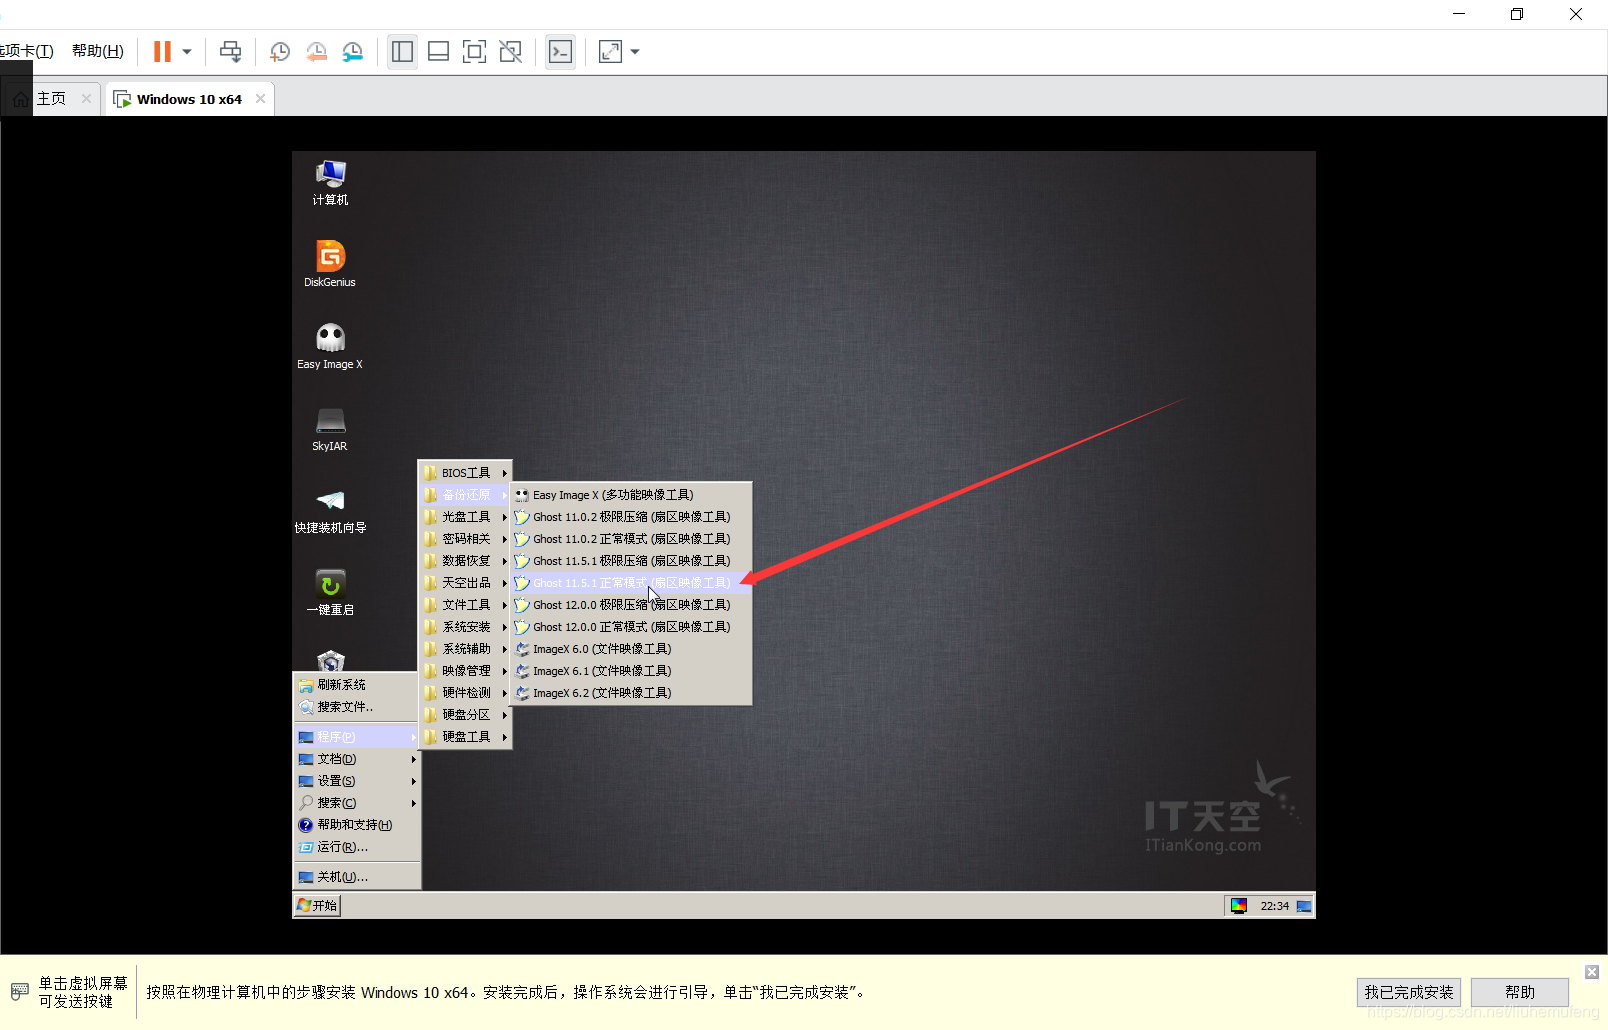The height and width of the screenshot is (1030, 1608).
Task: Close the 主页 tab
Action: coord(86,98)
